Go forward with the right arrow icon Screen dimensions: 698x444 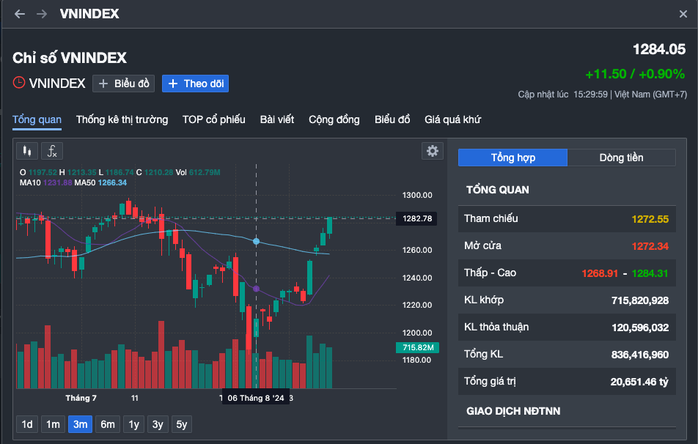coord(42,14)
